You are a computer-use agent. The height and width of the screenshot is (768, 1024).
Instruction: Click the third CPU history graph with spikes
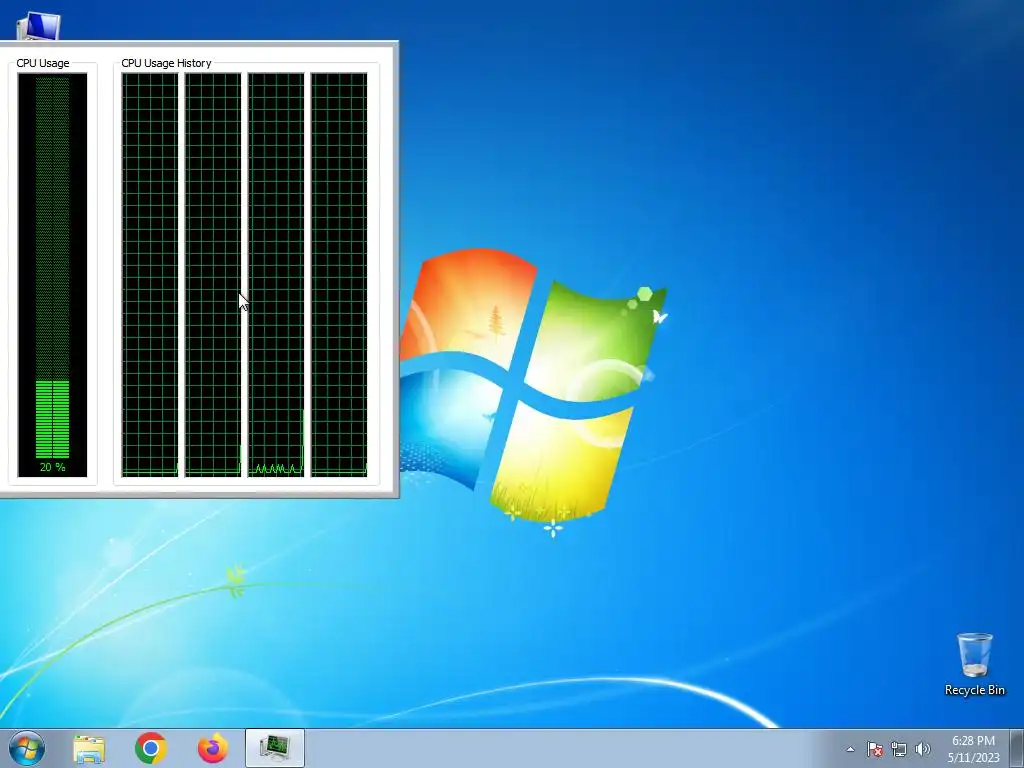[x=276, y=275]
